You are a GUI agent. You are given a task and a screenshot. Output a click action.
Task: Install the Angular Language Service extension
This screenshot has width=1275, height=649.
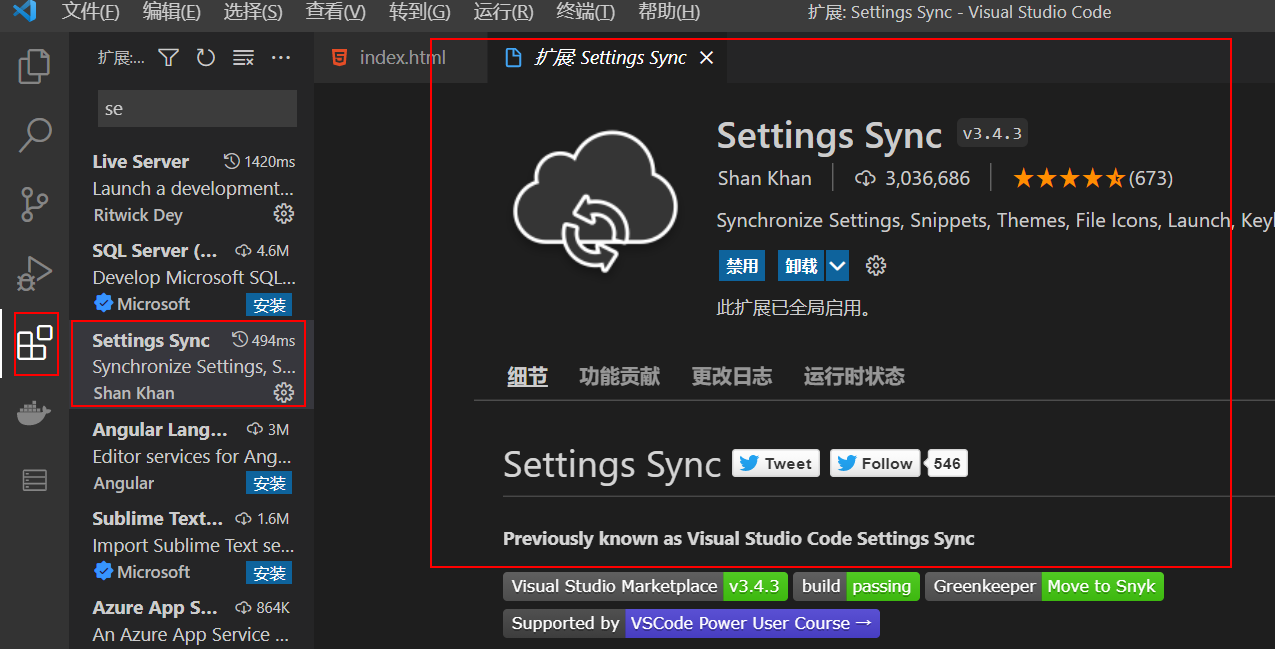tap(269, 484)
